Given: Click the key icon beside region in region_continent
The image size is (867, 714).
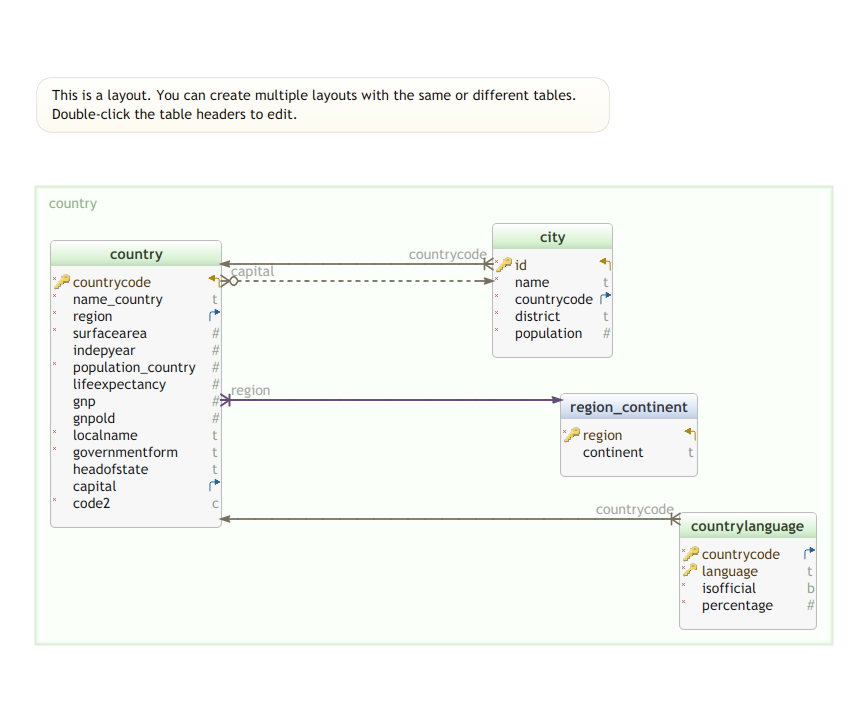Looking at the screenshot, I should (x=573, y=435).
